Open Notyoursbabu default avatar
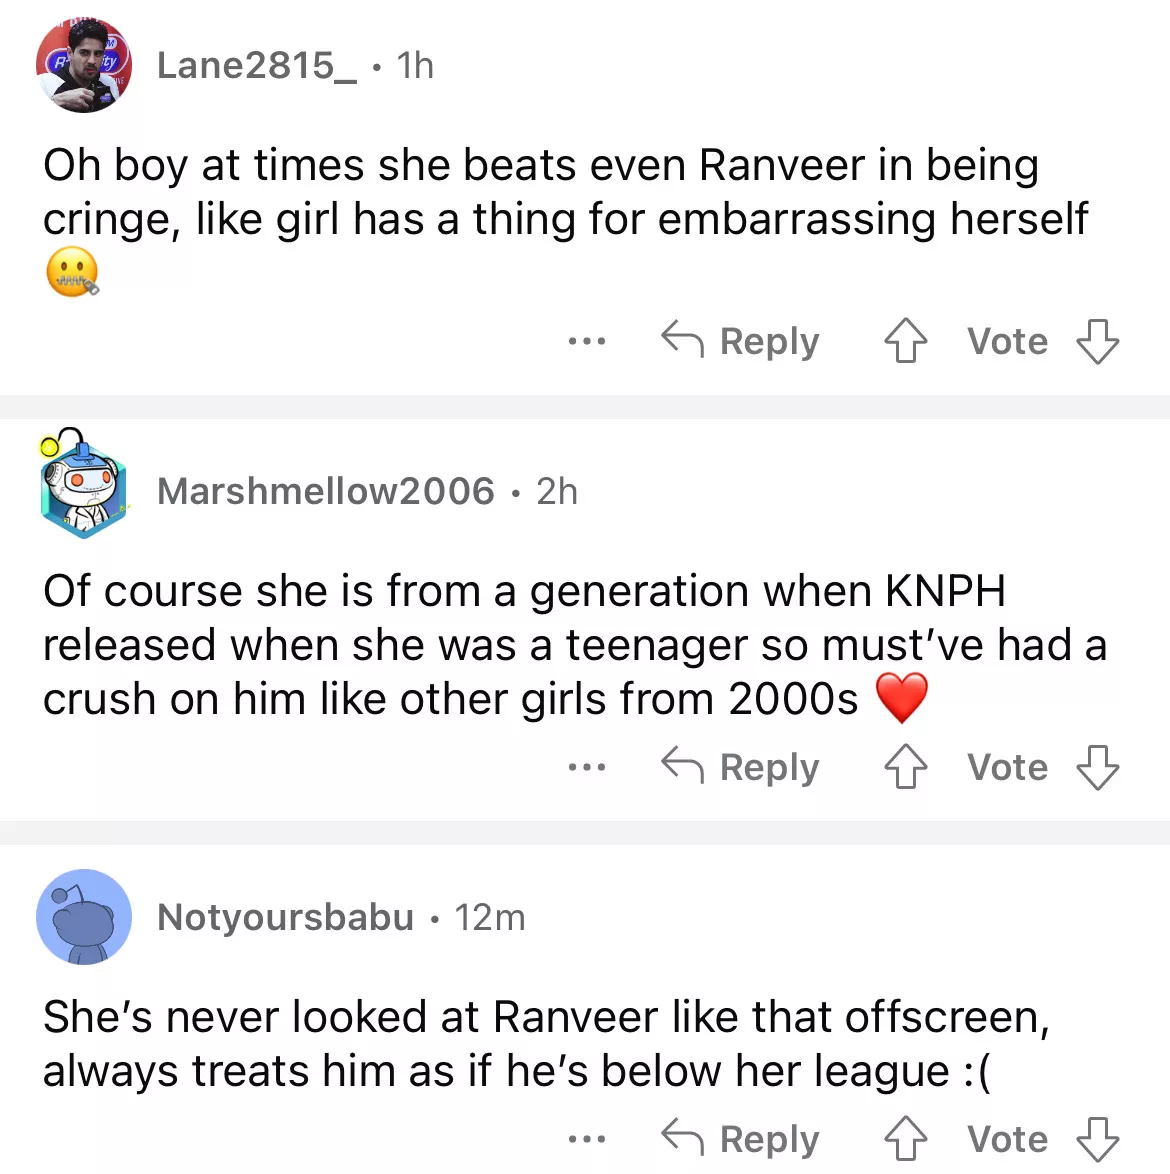1170x1174 pixels. tap(84, 917)
